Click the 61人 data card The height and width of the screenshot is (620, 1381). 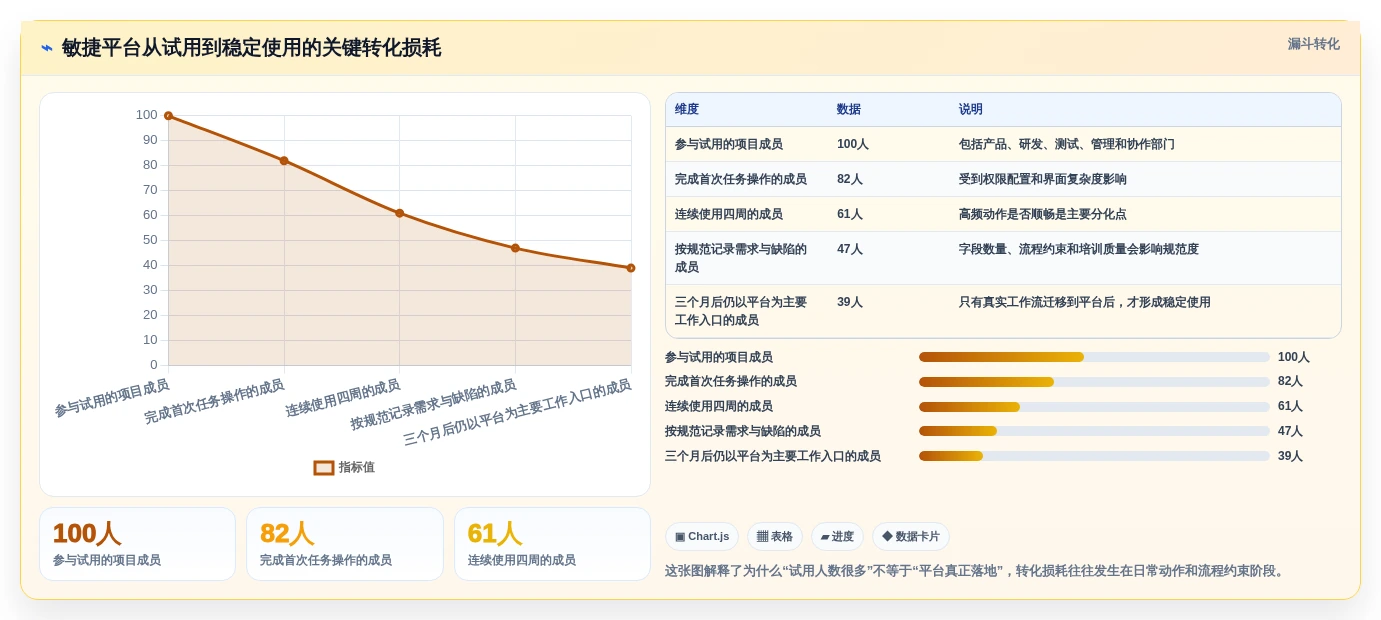[552, 544]
